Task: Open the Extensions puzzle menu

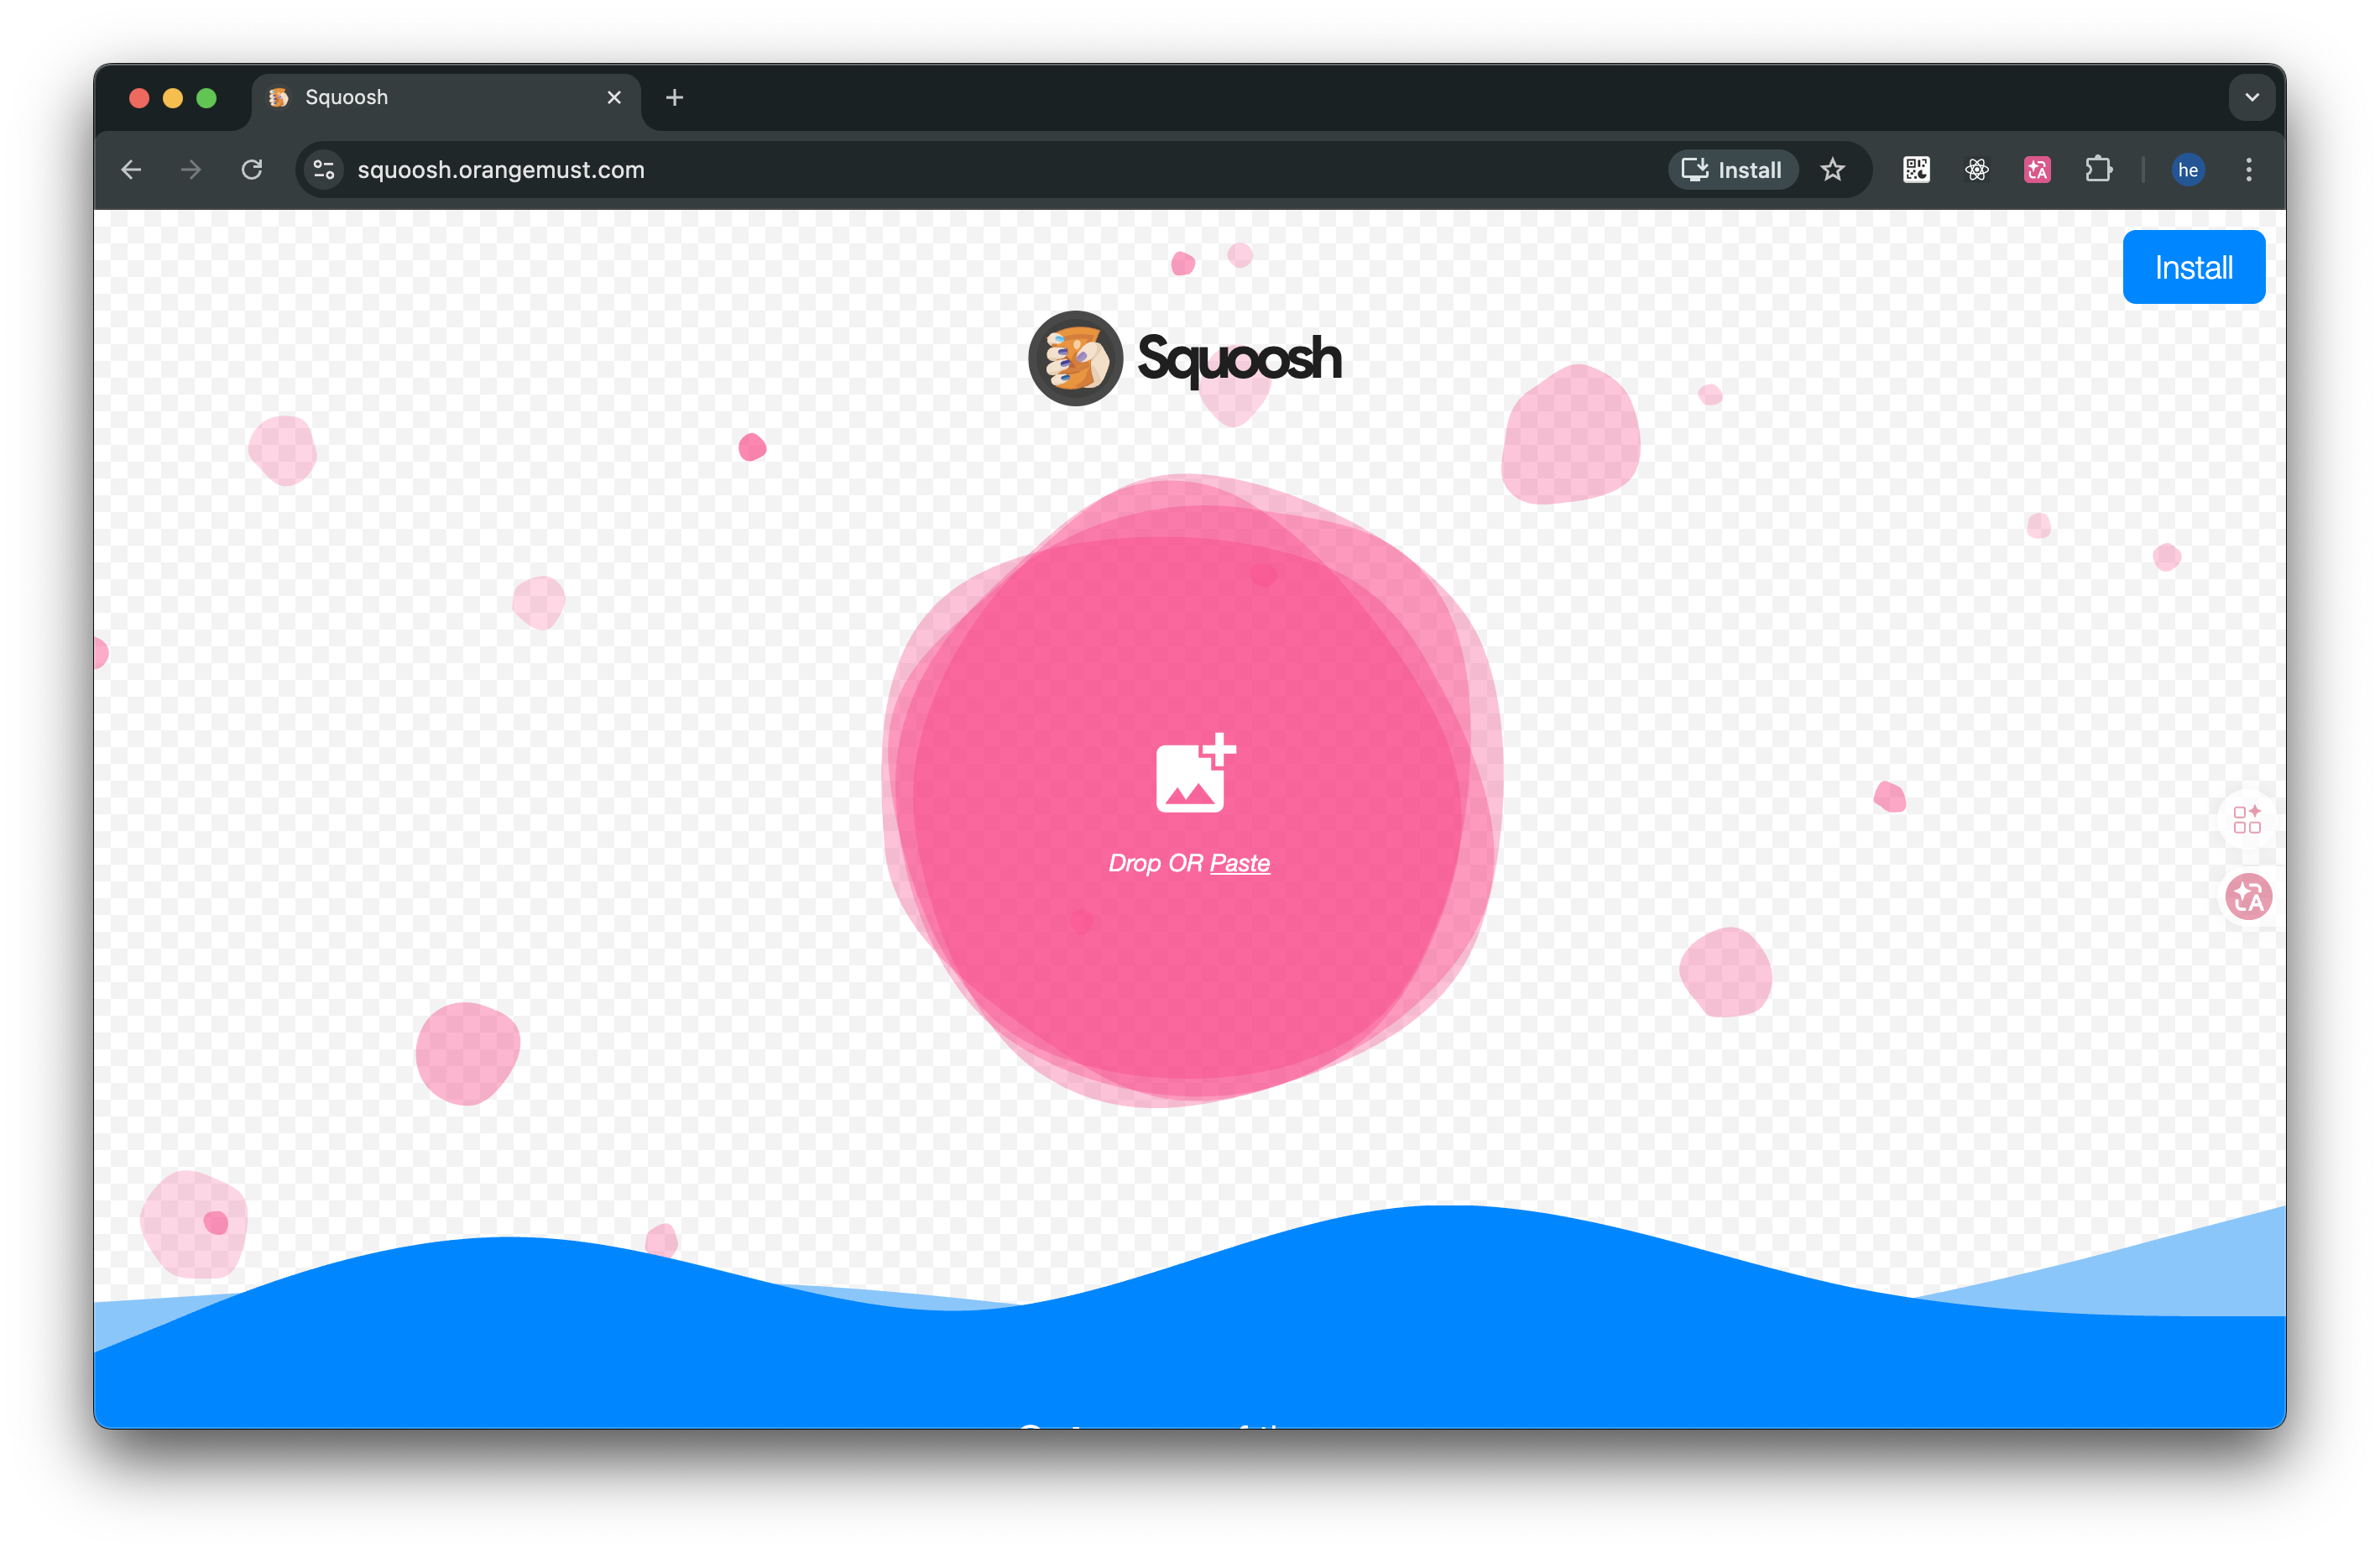Action: (x=2099, y=170)
